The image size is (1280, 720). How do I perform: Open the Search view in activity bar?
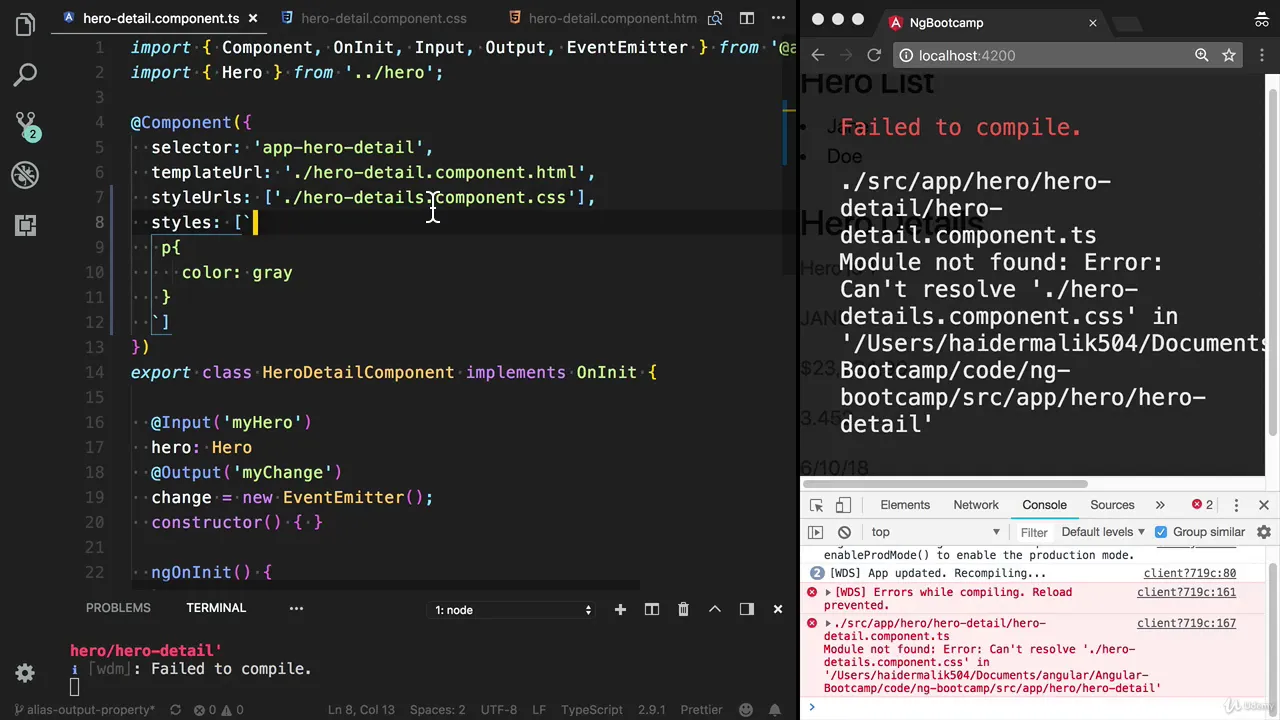tap(25, 74)
